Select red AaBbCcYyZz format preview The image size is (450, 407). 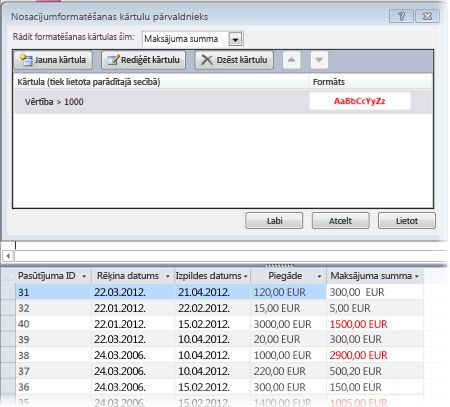[360, 101]
